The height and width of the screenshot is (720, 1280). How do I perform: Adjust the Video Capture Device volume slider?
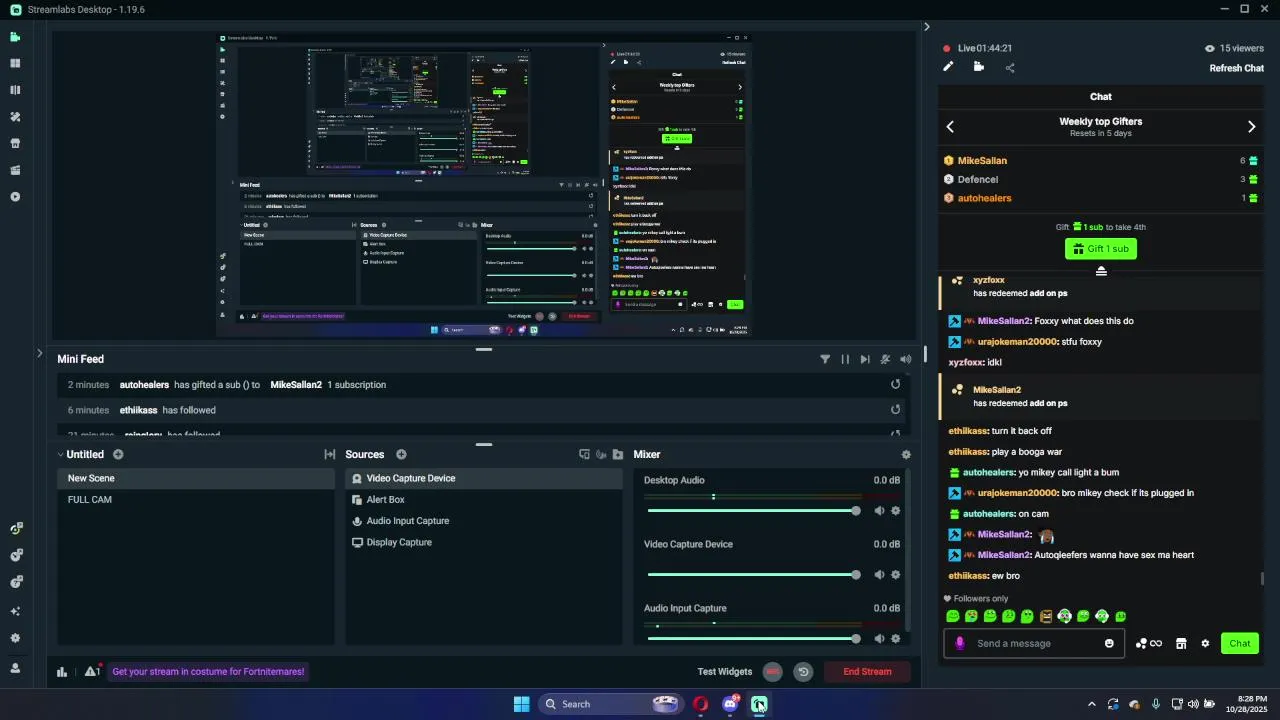(x=754, y=574)
